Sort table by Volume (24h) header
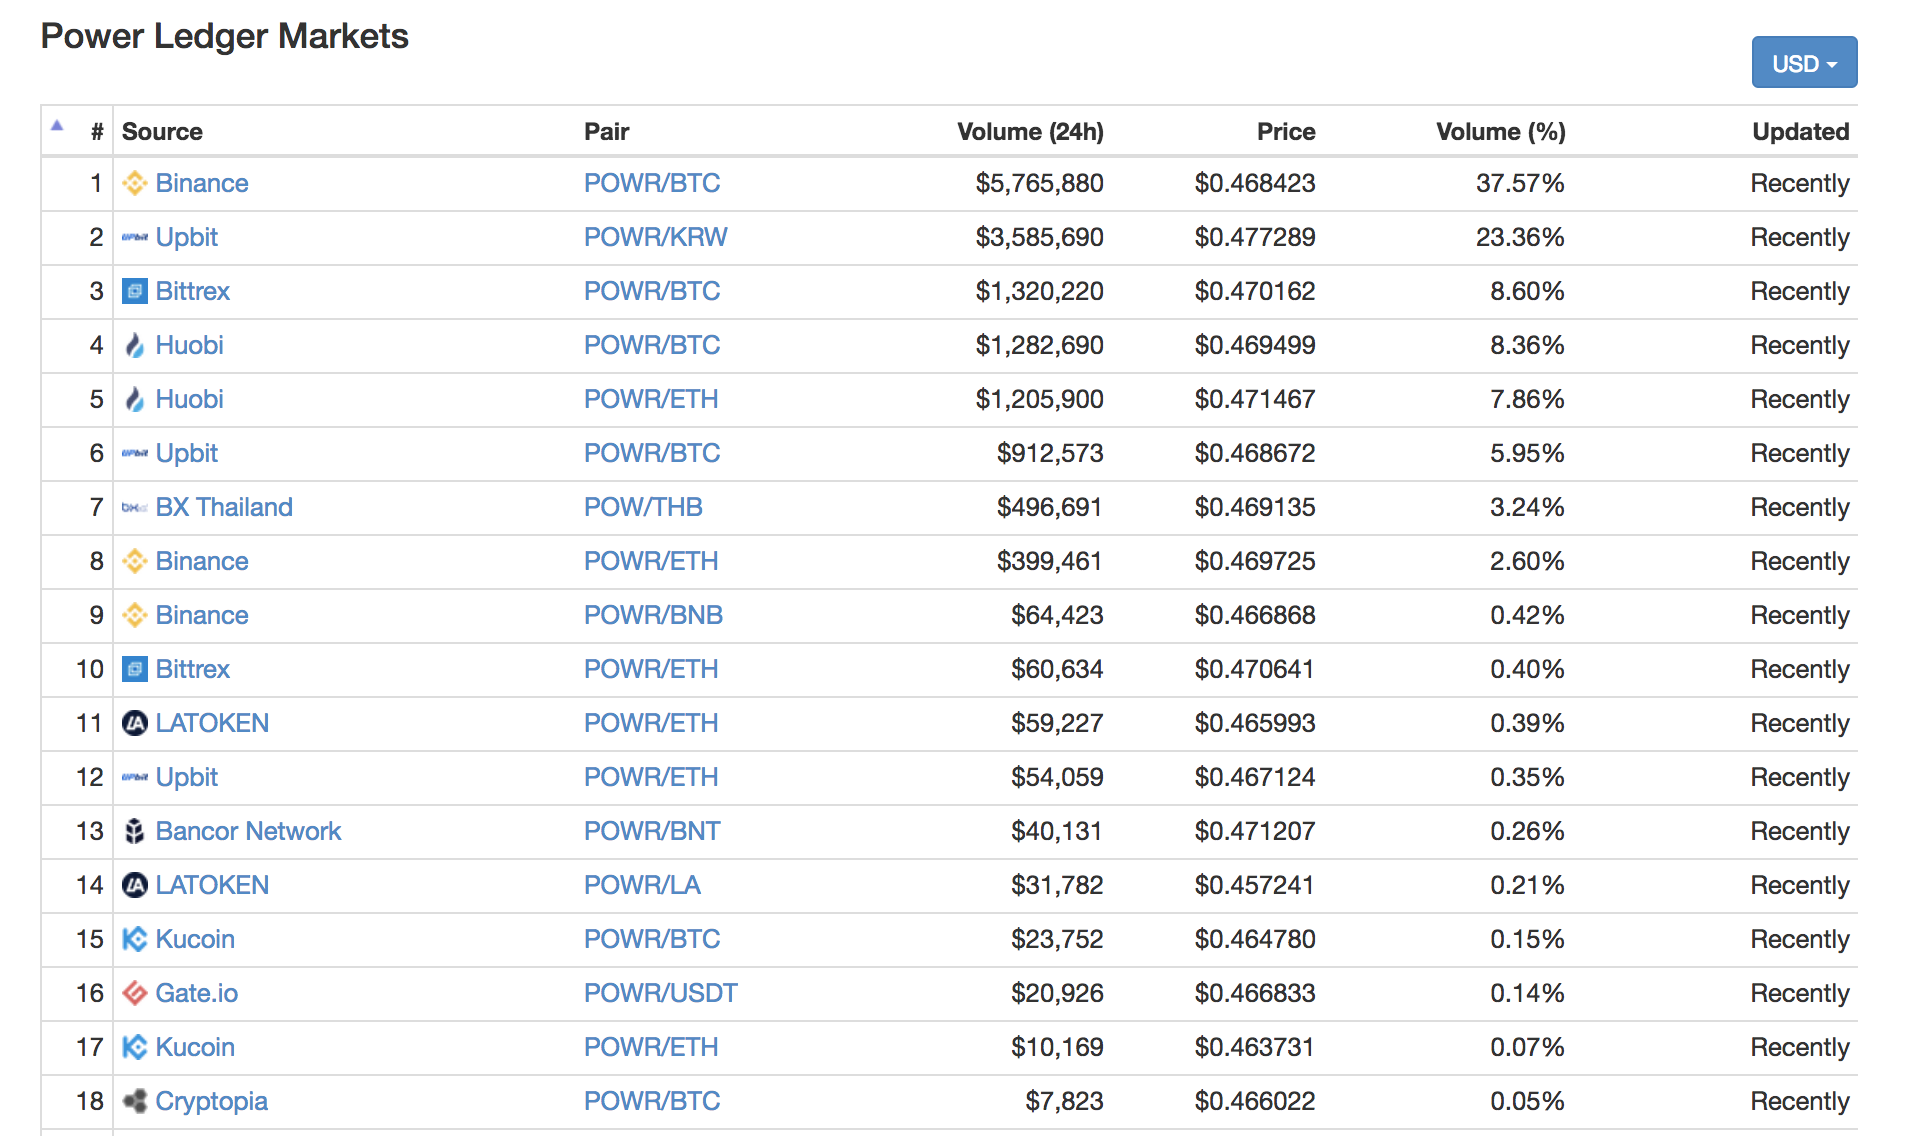 (x=1030, y=131)
